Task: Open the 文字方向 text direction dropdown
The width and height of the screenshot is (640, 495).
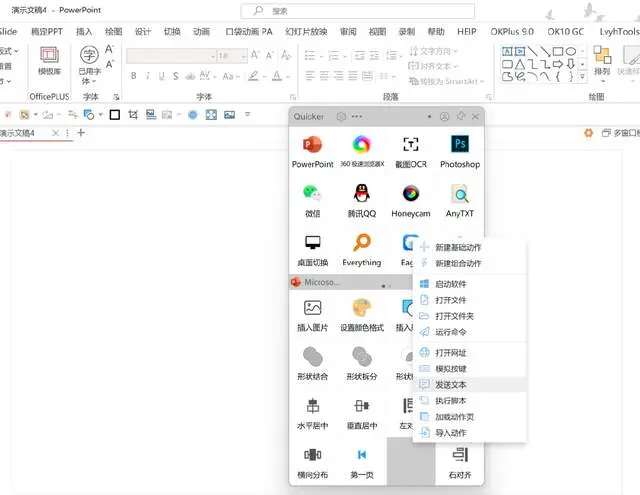Action: click(x=433, y=51)
